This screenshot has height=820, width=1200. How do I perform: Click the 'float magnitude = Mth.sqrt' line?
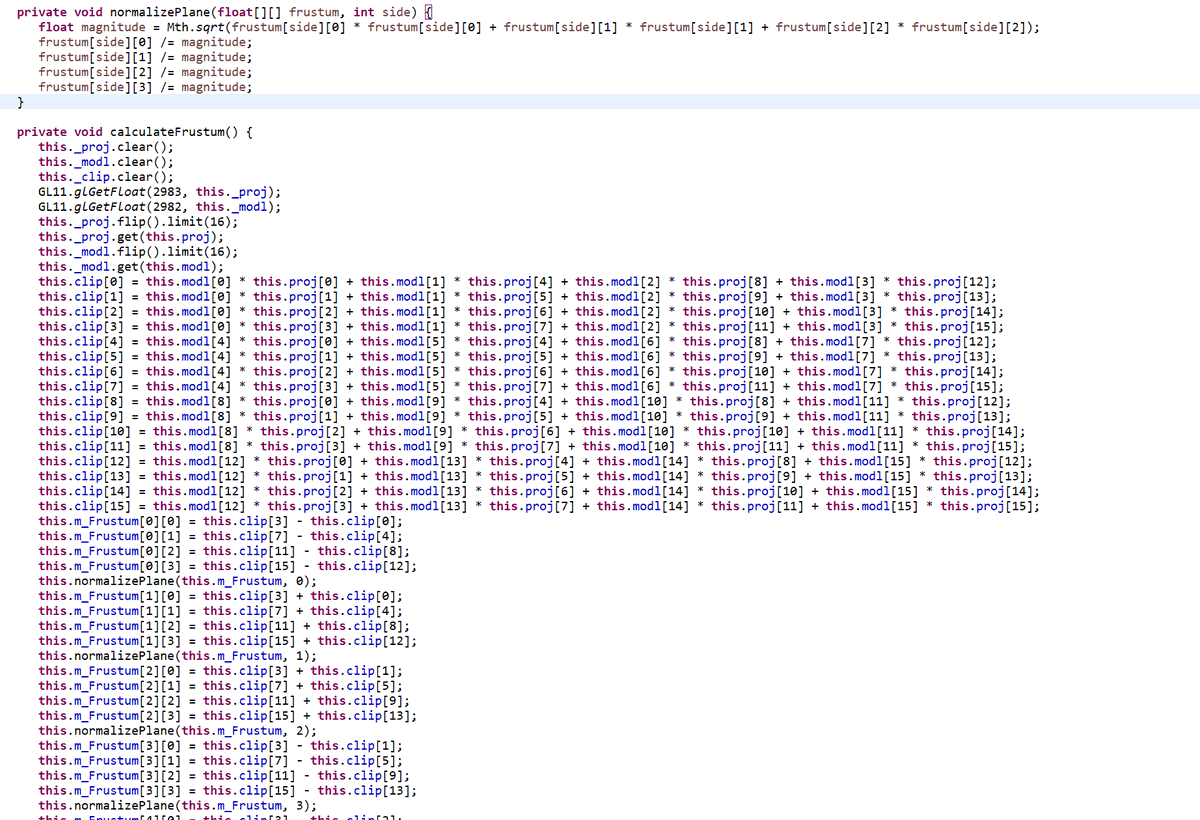pyautogui.click(x=538, y=27)
